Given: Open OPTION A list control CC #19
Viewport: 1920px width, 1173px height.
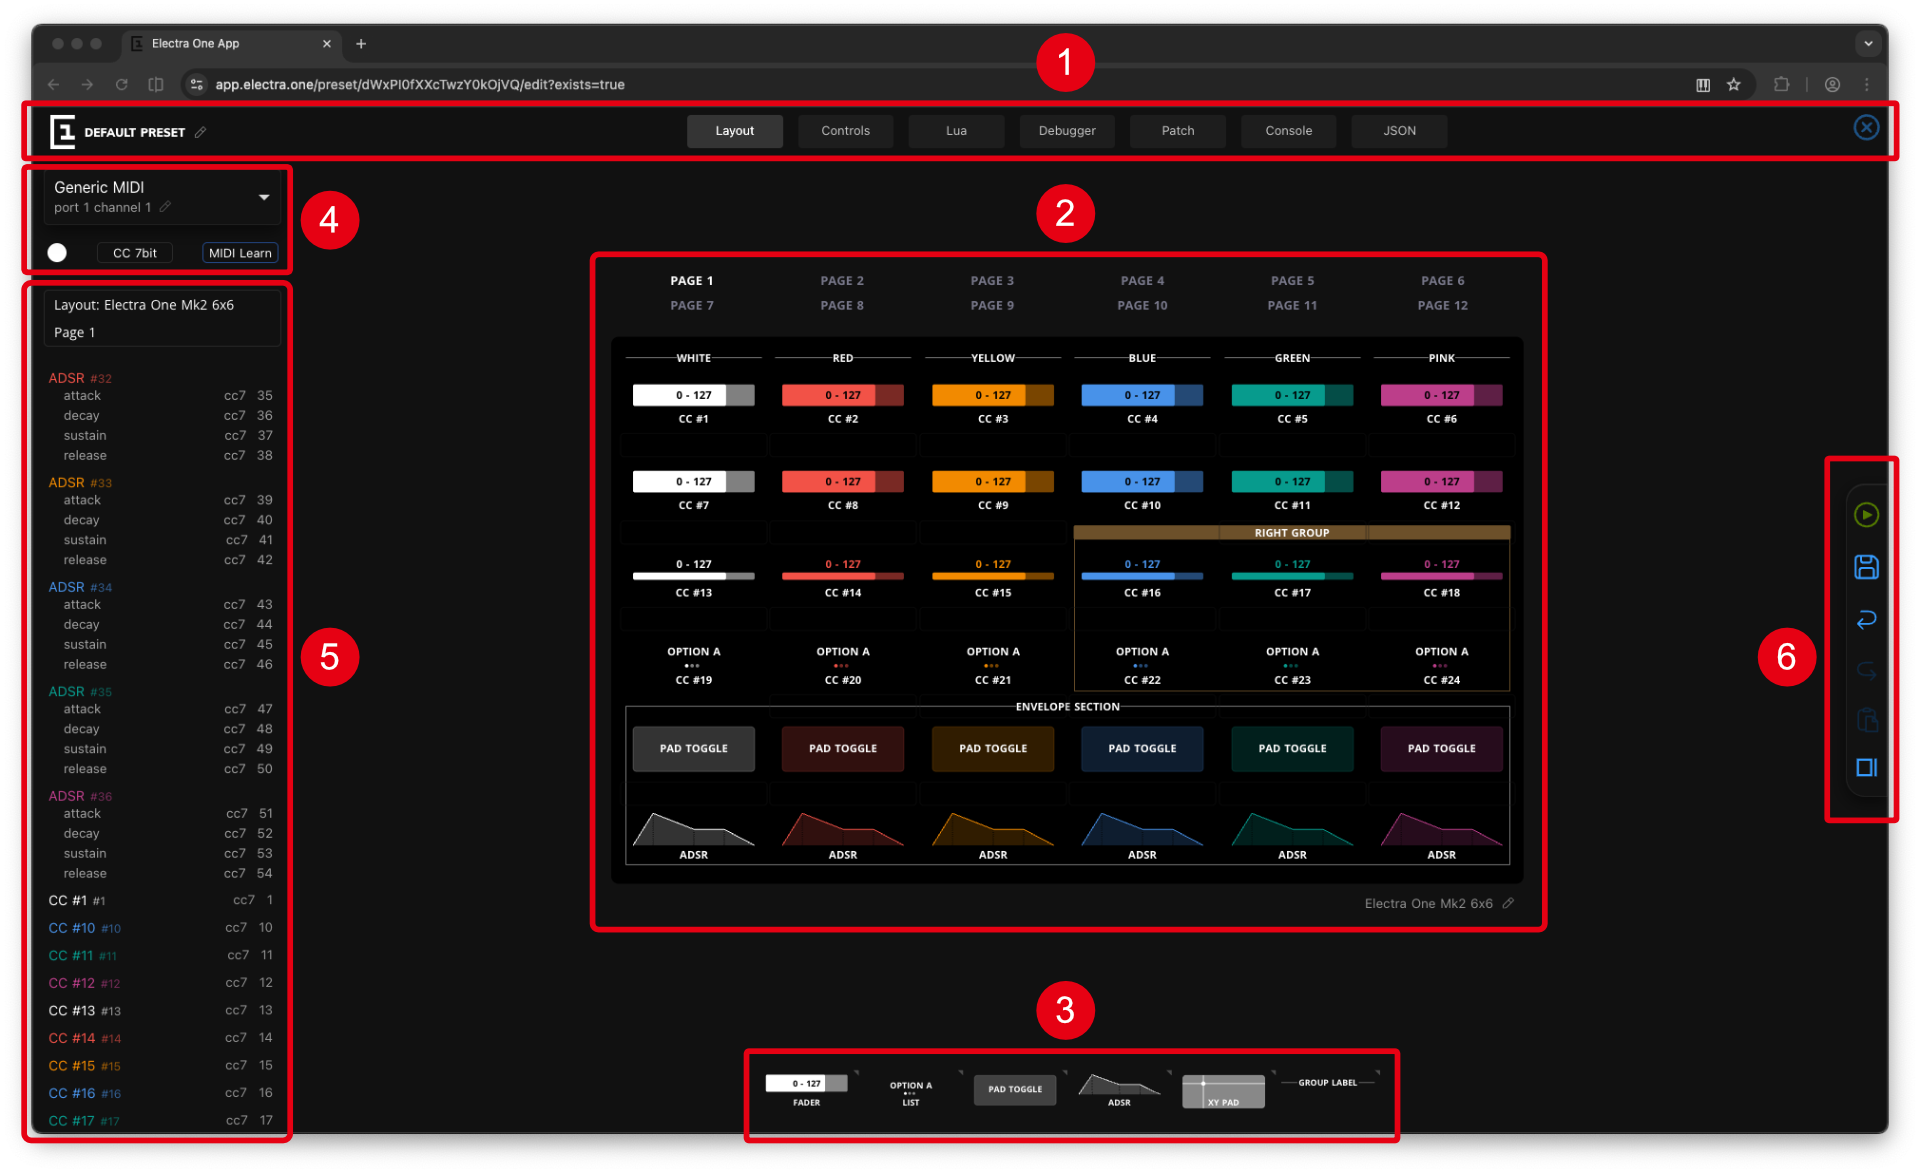Looking at the screenshot, I should coord(693,665).
